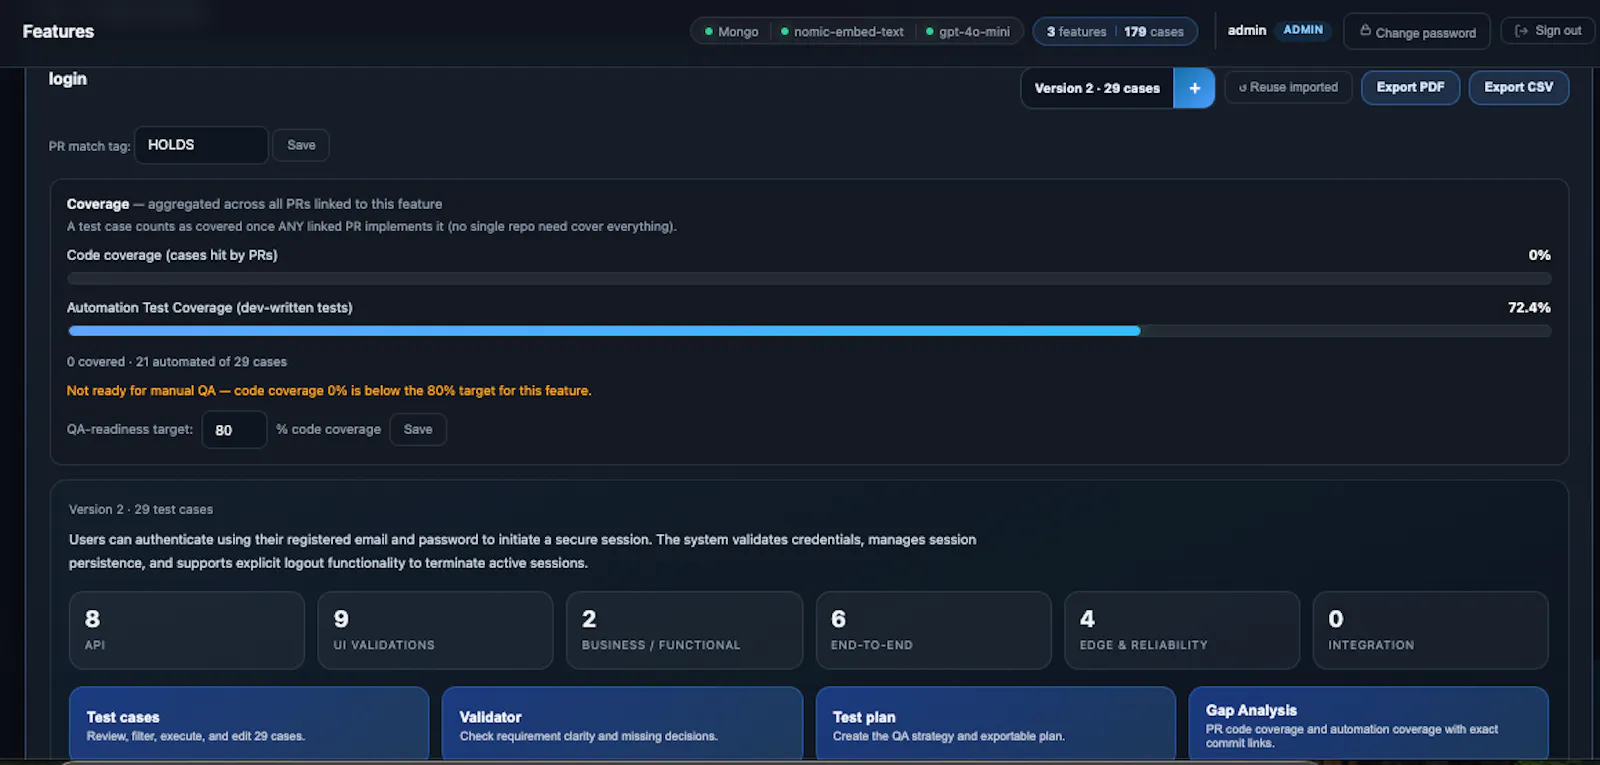This screenshot has width=1600, height=765.
Task: Click the 9 UI Validations card
Action: click(435, 630)
